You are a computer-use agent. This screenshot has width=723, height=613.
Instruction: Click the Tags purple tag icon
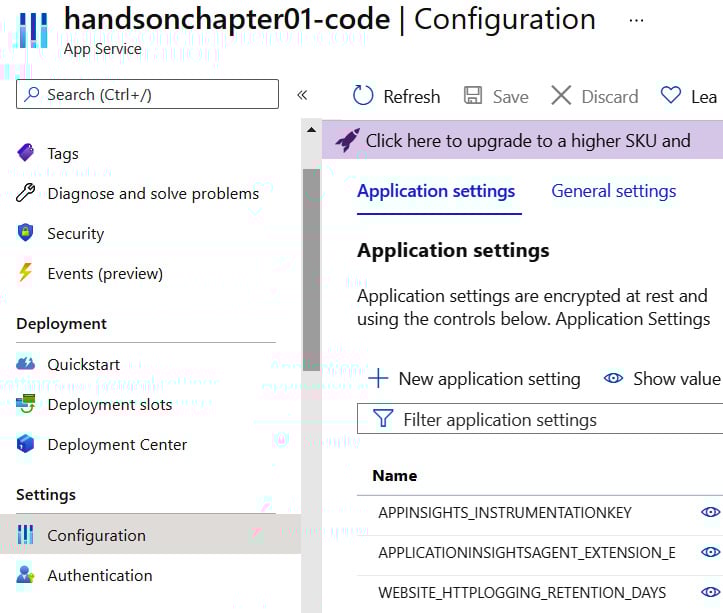tap(25, 152)
